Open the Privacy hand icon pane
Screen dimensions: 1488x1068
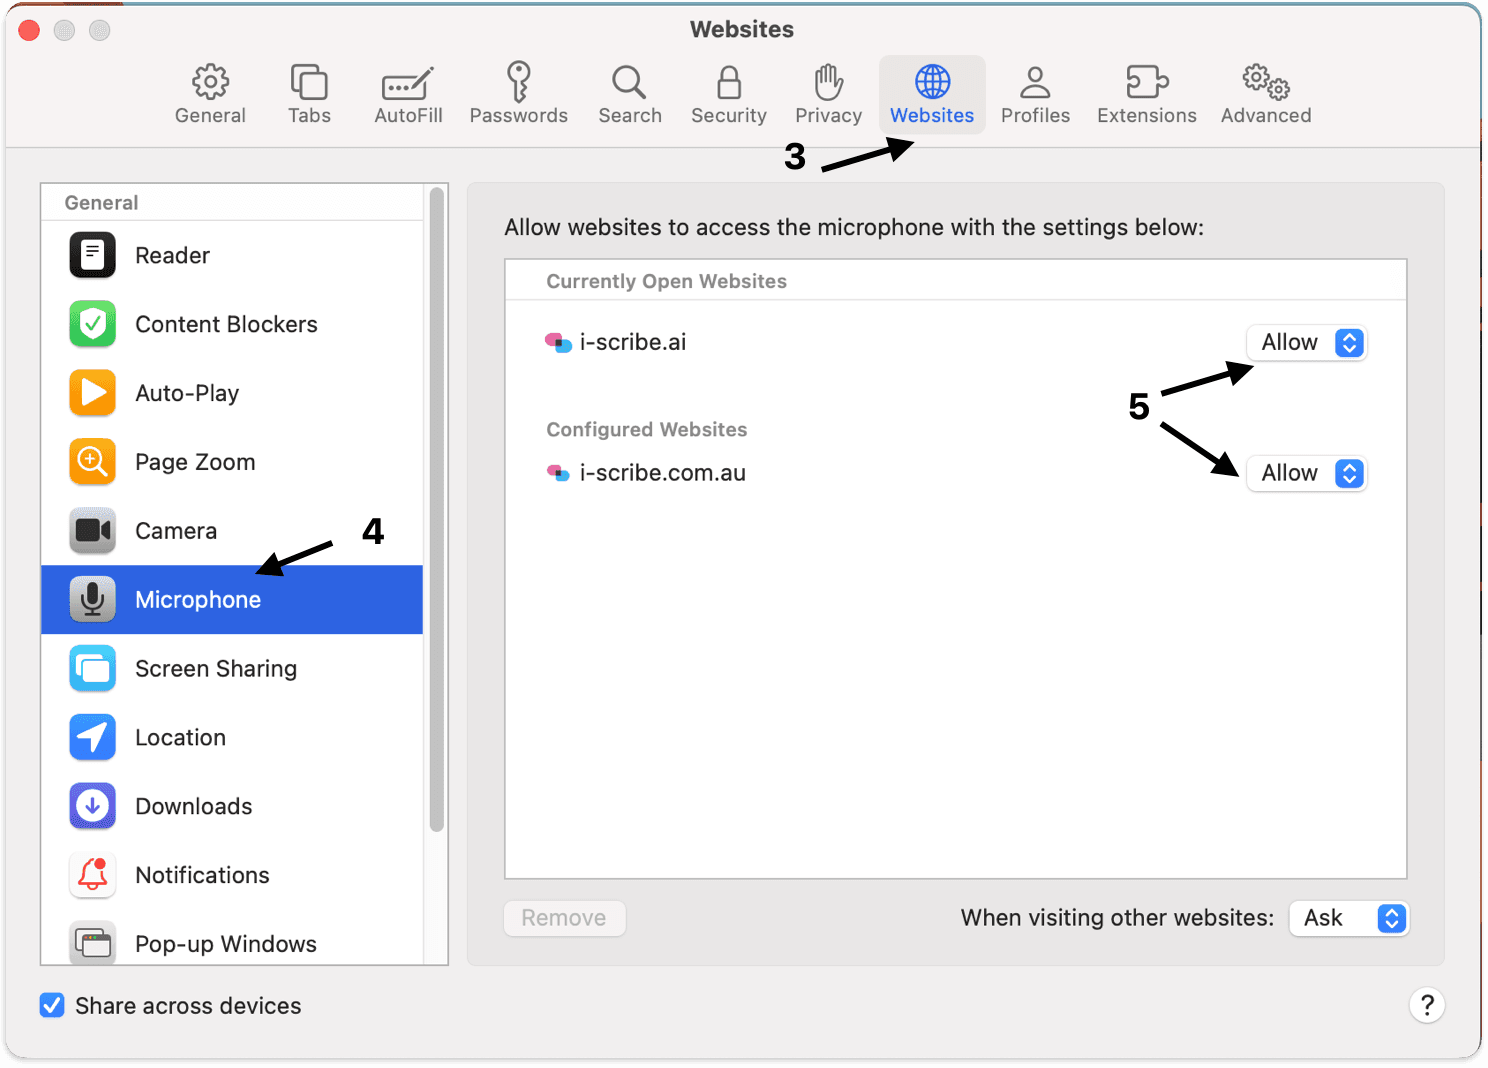point(828,94)
